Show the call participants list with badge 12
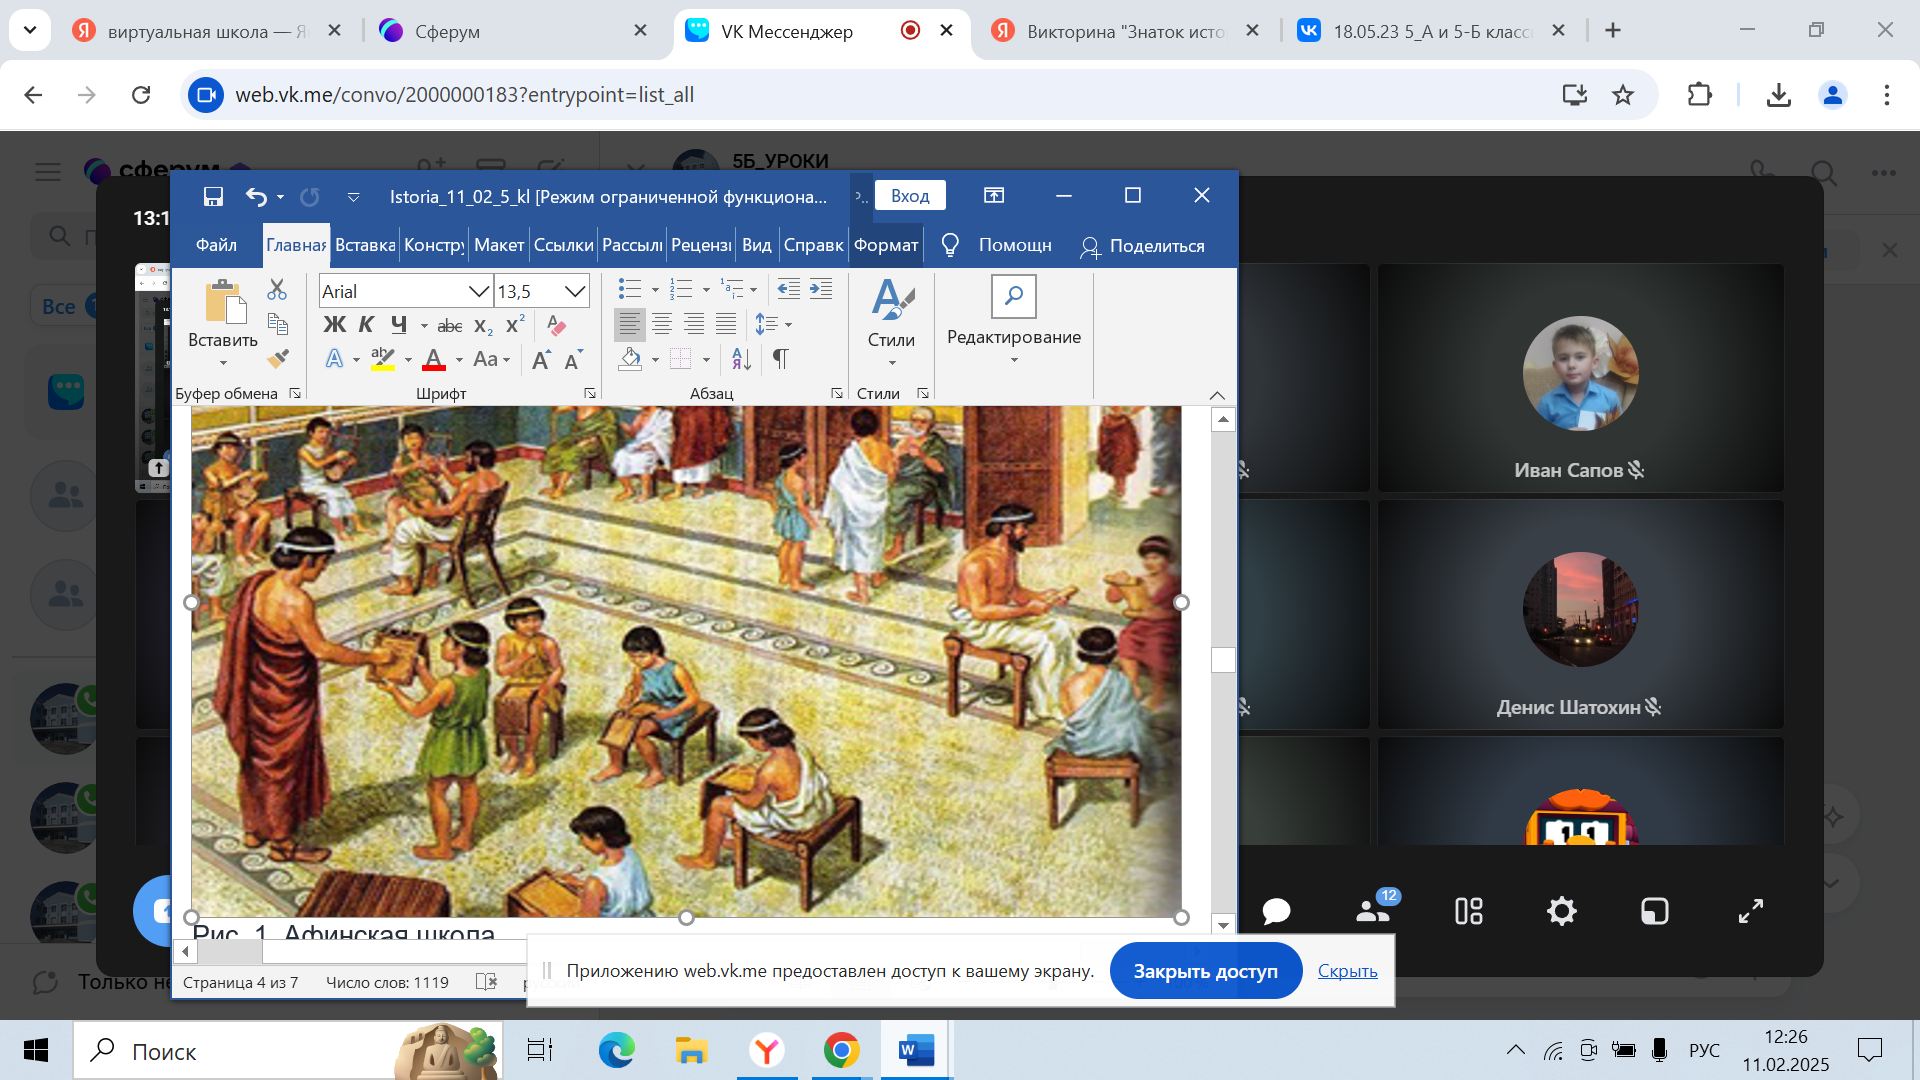The image size is (1920, 1080). (x=1374, y=909)
